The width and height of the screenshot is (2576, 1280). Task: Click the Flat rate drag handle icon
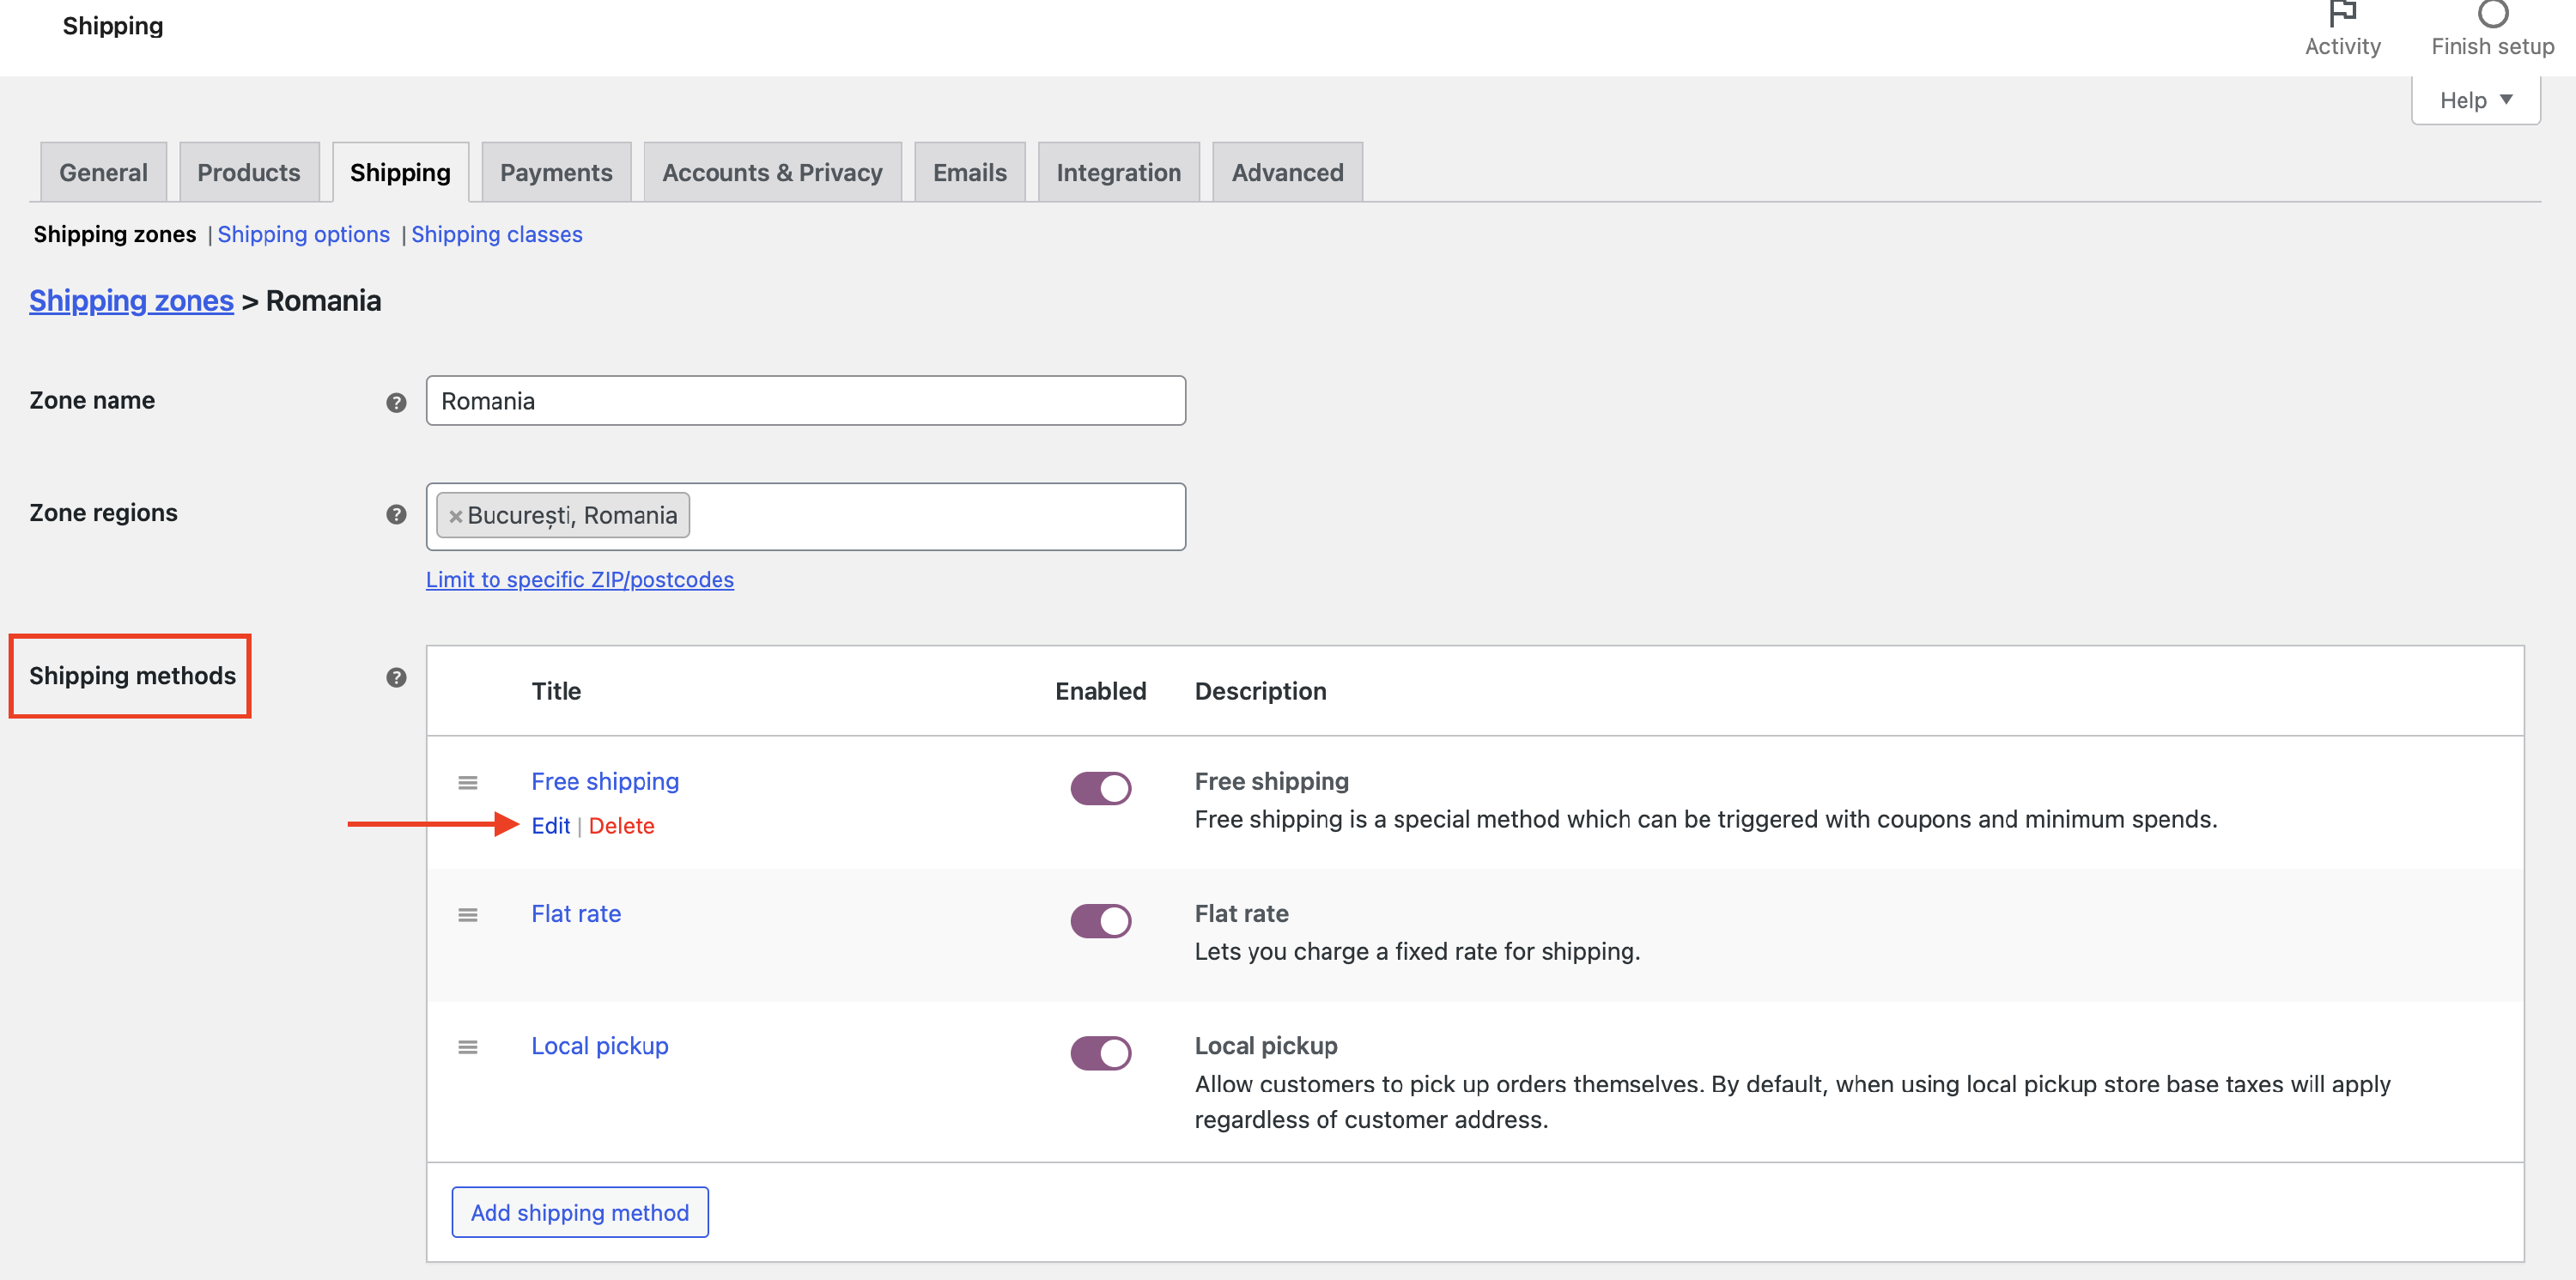click(467, 914)
